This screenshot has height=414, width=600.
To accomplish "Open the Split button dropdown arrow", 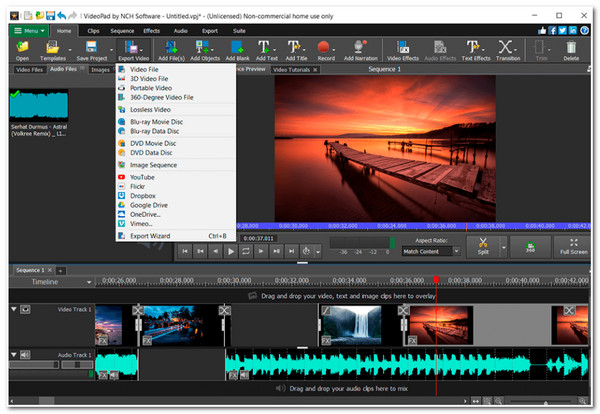I will tap(504, 248).
